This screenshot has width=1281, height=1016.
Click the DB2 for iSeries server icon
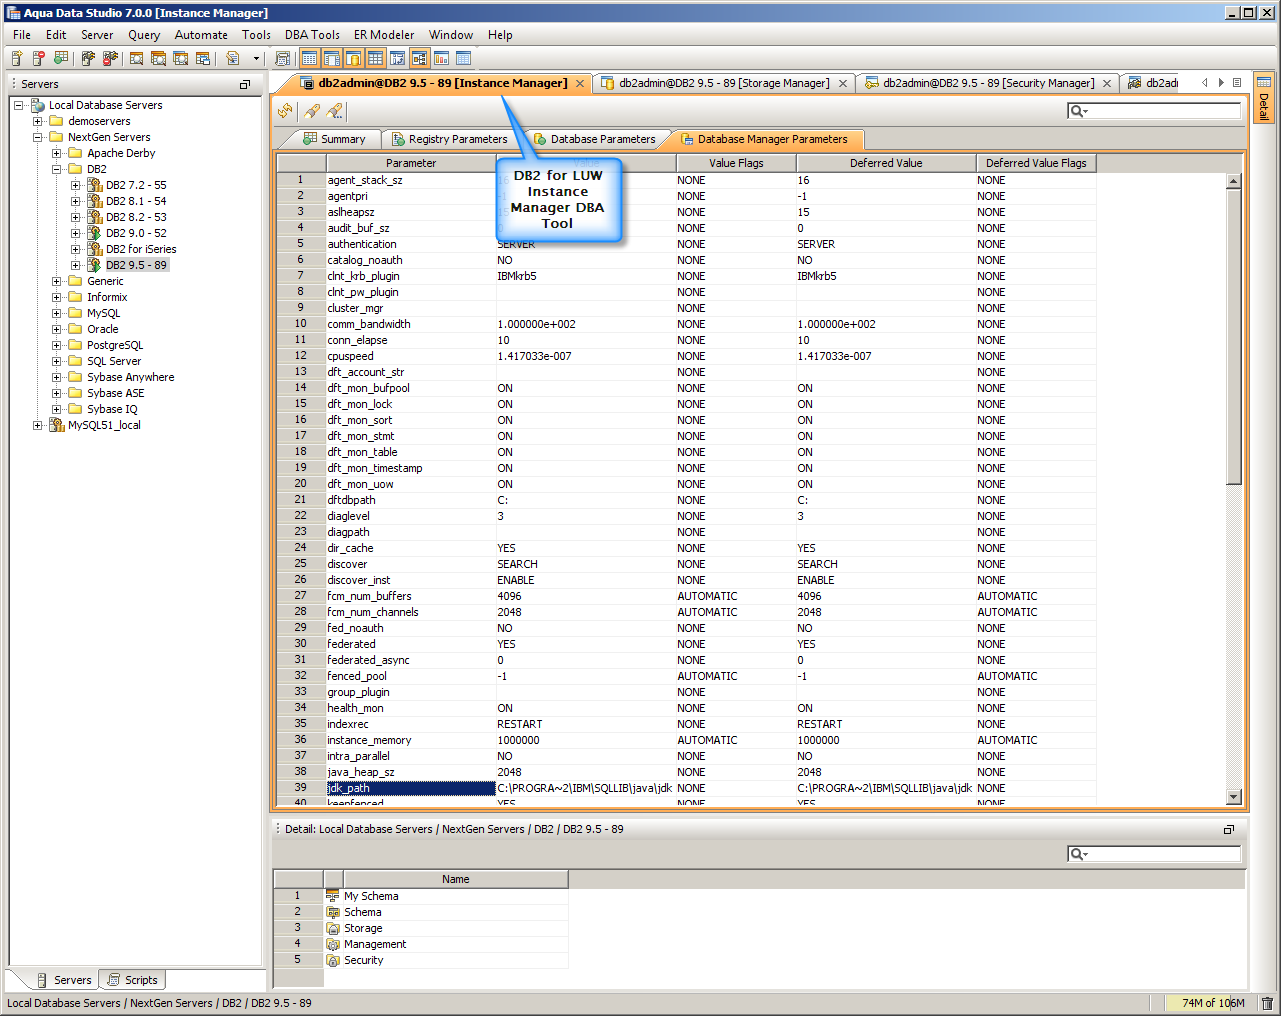95,249
